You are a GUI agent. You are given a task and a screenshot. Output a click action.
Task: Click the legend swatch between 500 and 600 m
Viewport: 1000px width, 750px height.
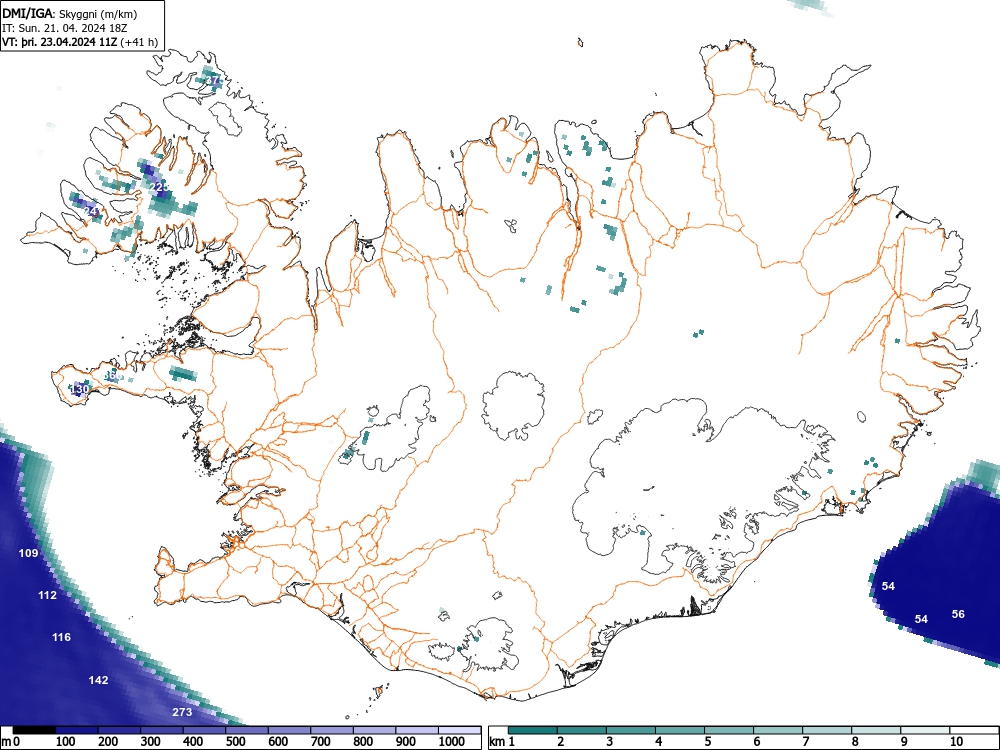247,730
